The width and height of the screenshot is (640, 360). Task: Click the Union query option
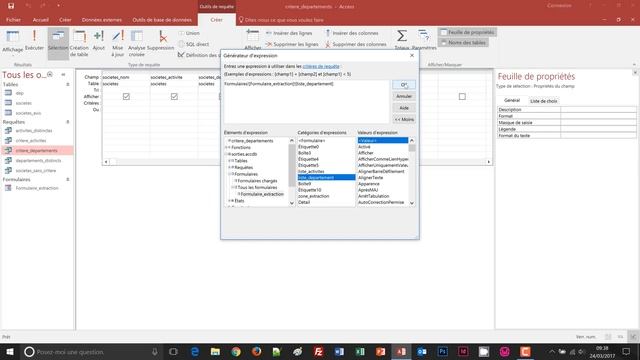click(x=189, y=33)
